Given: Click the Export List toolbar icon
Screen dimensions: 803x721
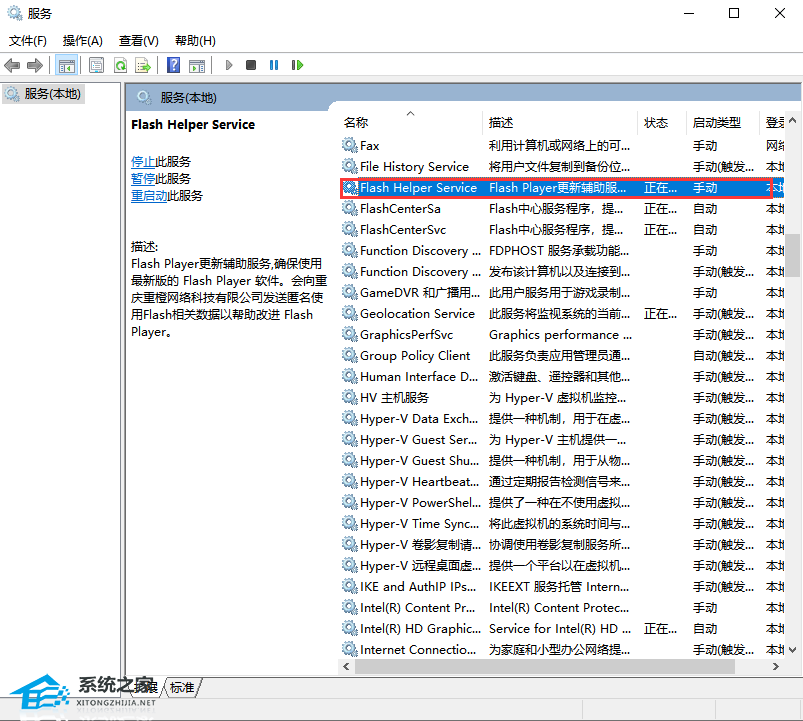Looking at the screenshot, I should pos(143,65).
